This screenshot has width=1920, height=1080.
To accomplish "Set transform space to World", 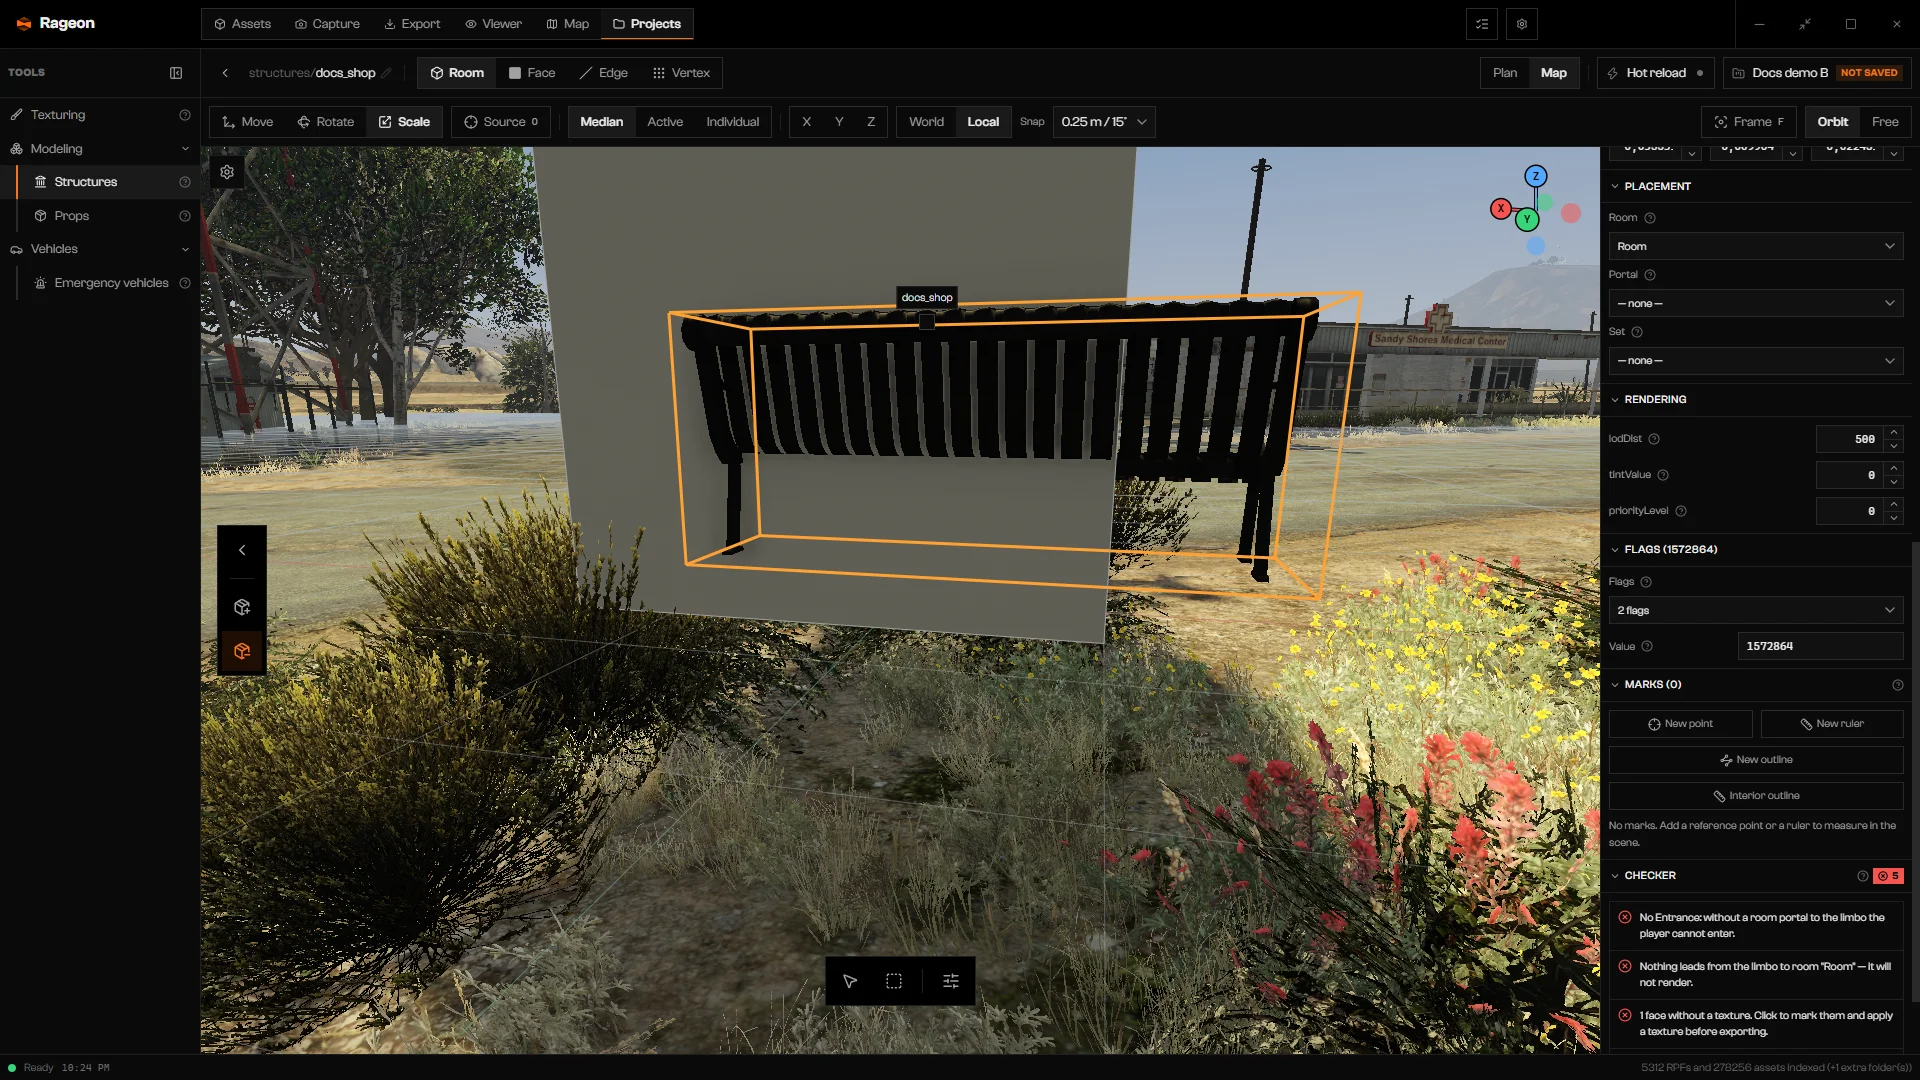I will [926, 122].
